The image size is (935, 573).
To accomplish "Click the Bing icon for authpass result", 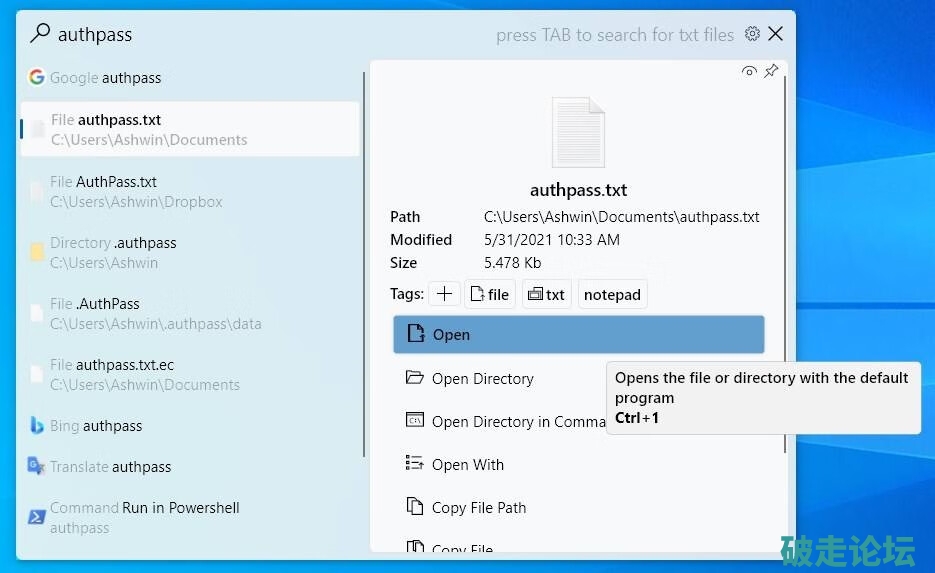I will [37, 426].
